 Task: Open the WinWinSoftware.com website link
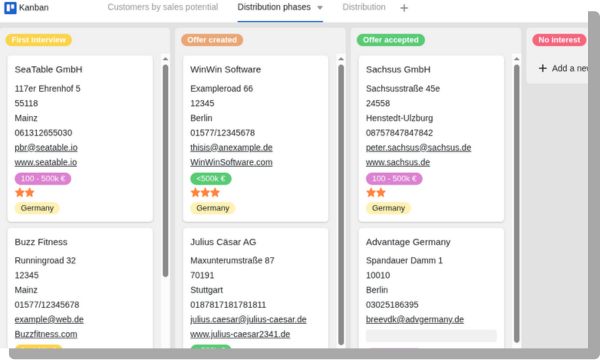point(231,162)
